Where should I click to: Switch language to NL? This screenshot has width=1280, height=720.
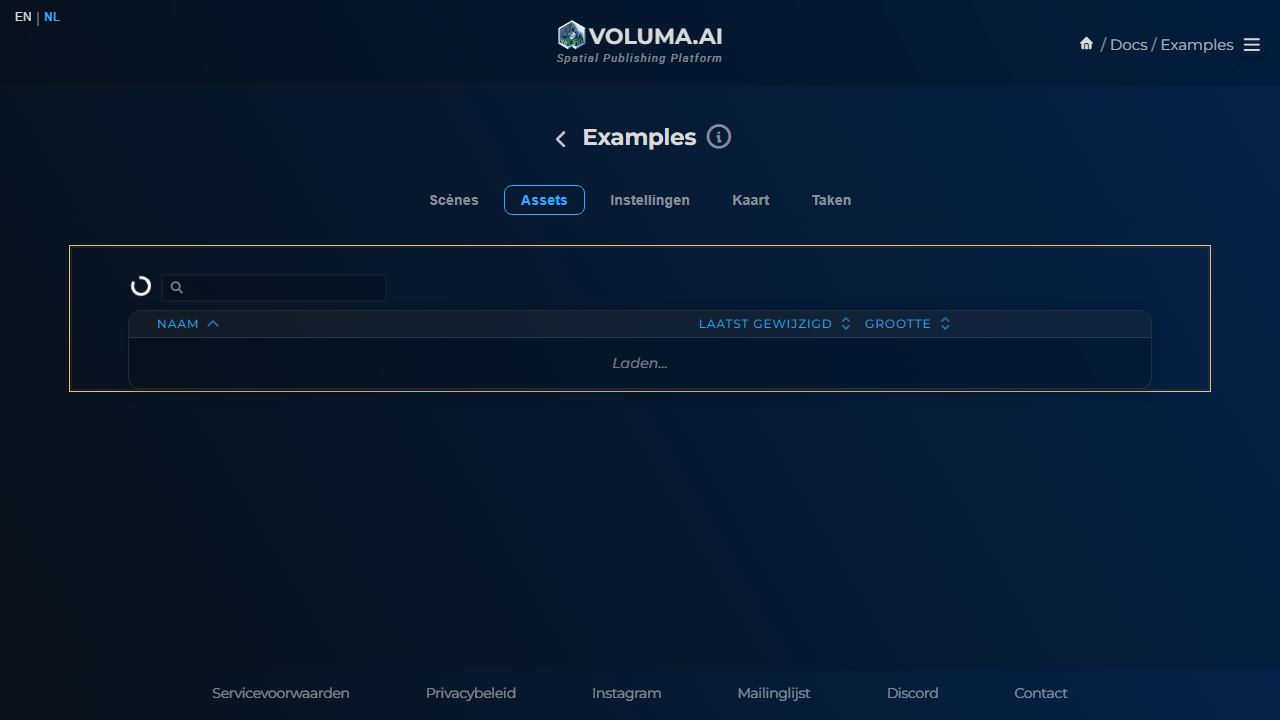[x=52, y=17]
